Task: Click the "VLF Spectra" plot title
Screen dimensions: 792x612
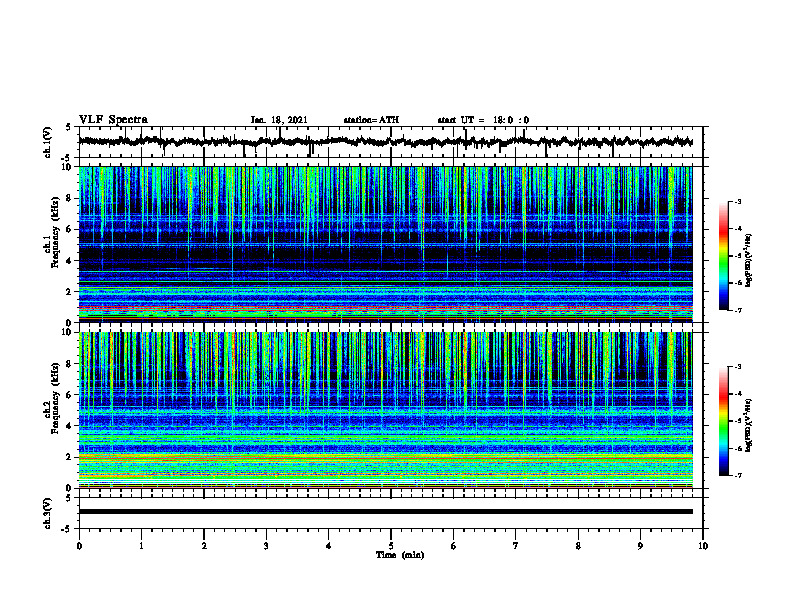Action: pyautogui.click(x=113, y=119)
